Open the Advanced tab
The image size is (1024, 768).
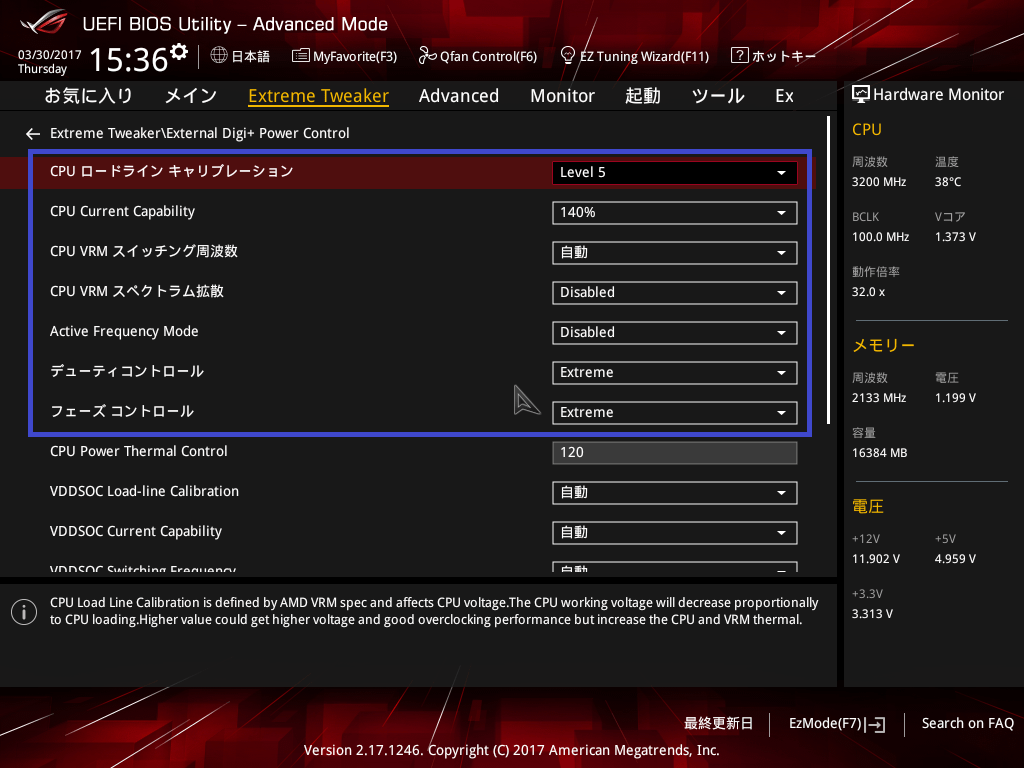[x=458, y=96]
